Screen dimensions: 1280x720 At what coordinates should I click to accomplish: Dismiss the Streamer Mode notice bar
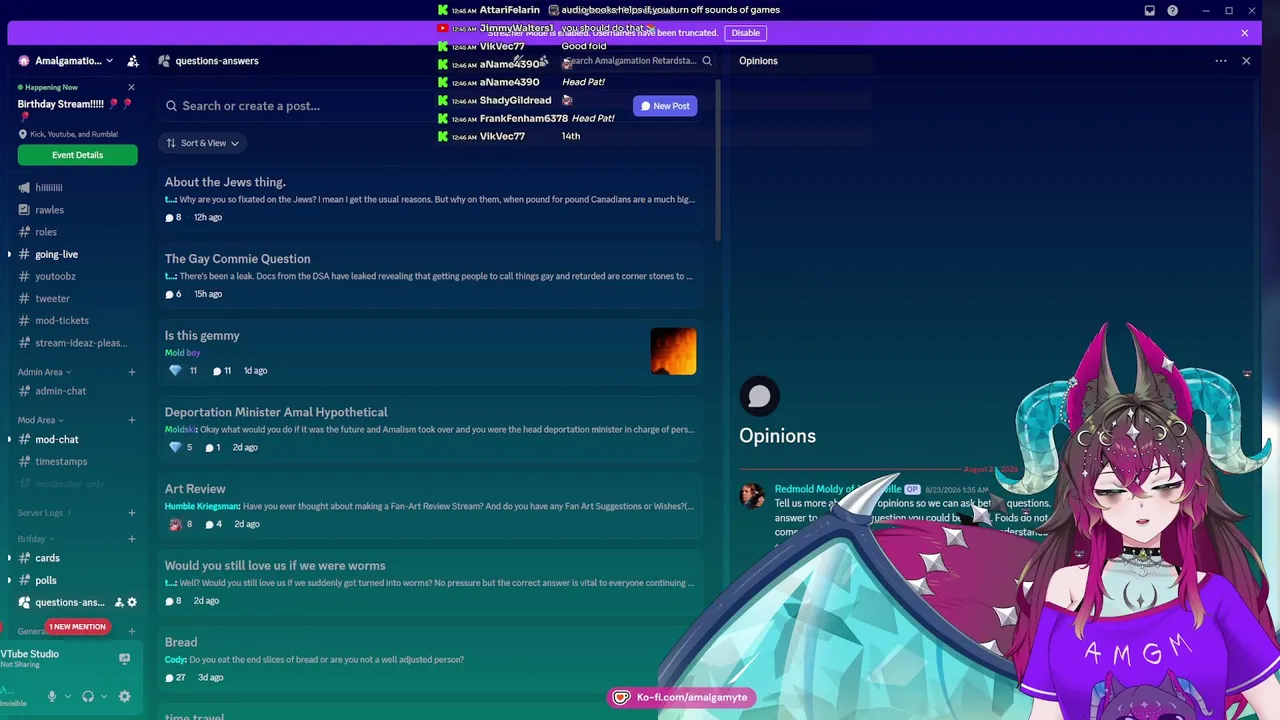click(1245, 33)
